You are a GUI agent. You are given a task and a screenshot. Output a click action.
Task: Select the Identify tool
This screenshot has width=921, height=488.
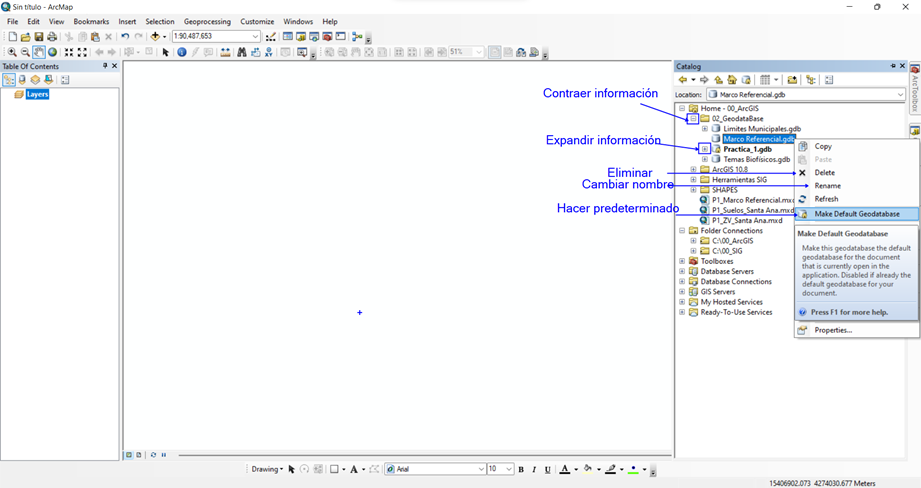181,52
